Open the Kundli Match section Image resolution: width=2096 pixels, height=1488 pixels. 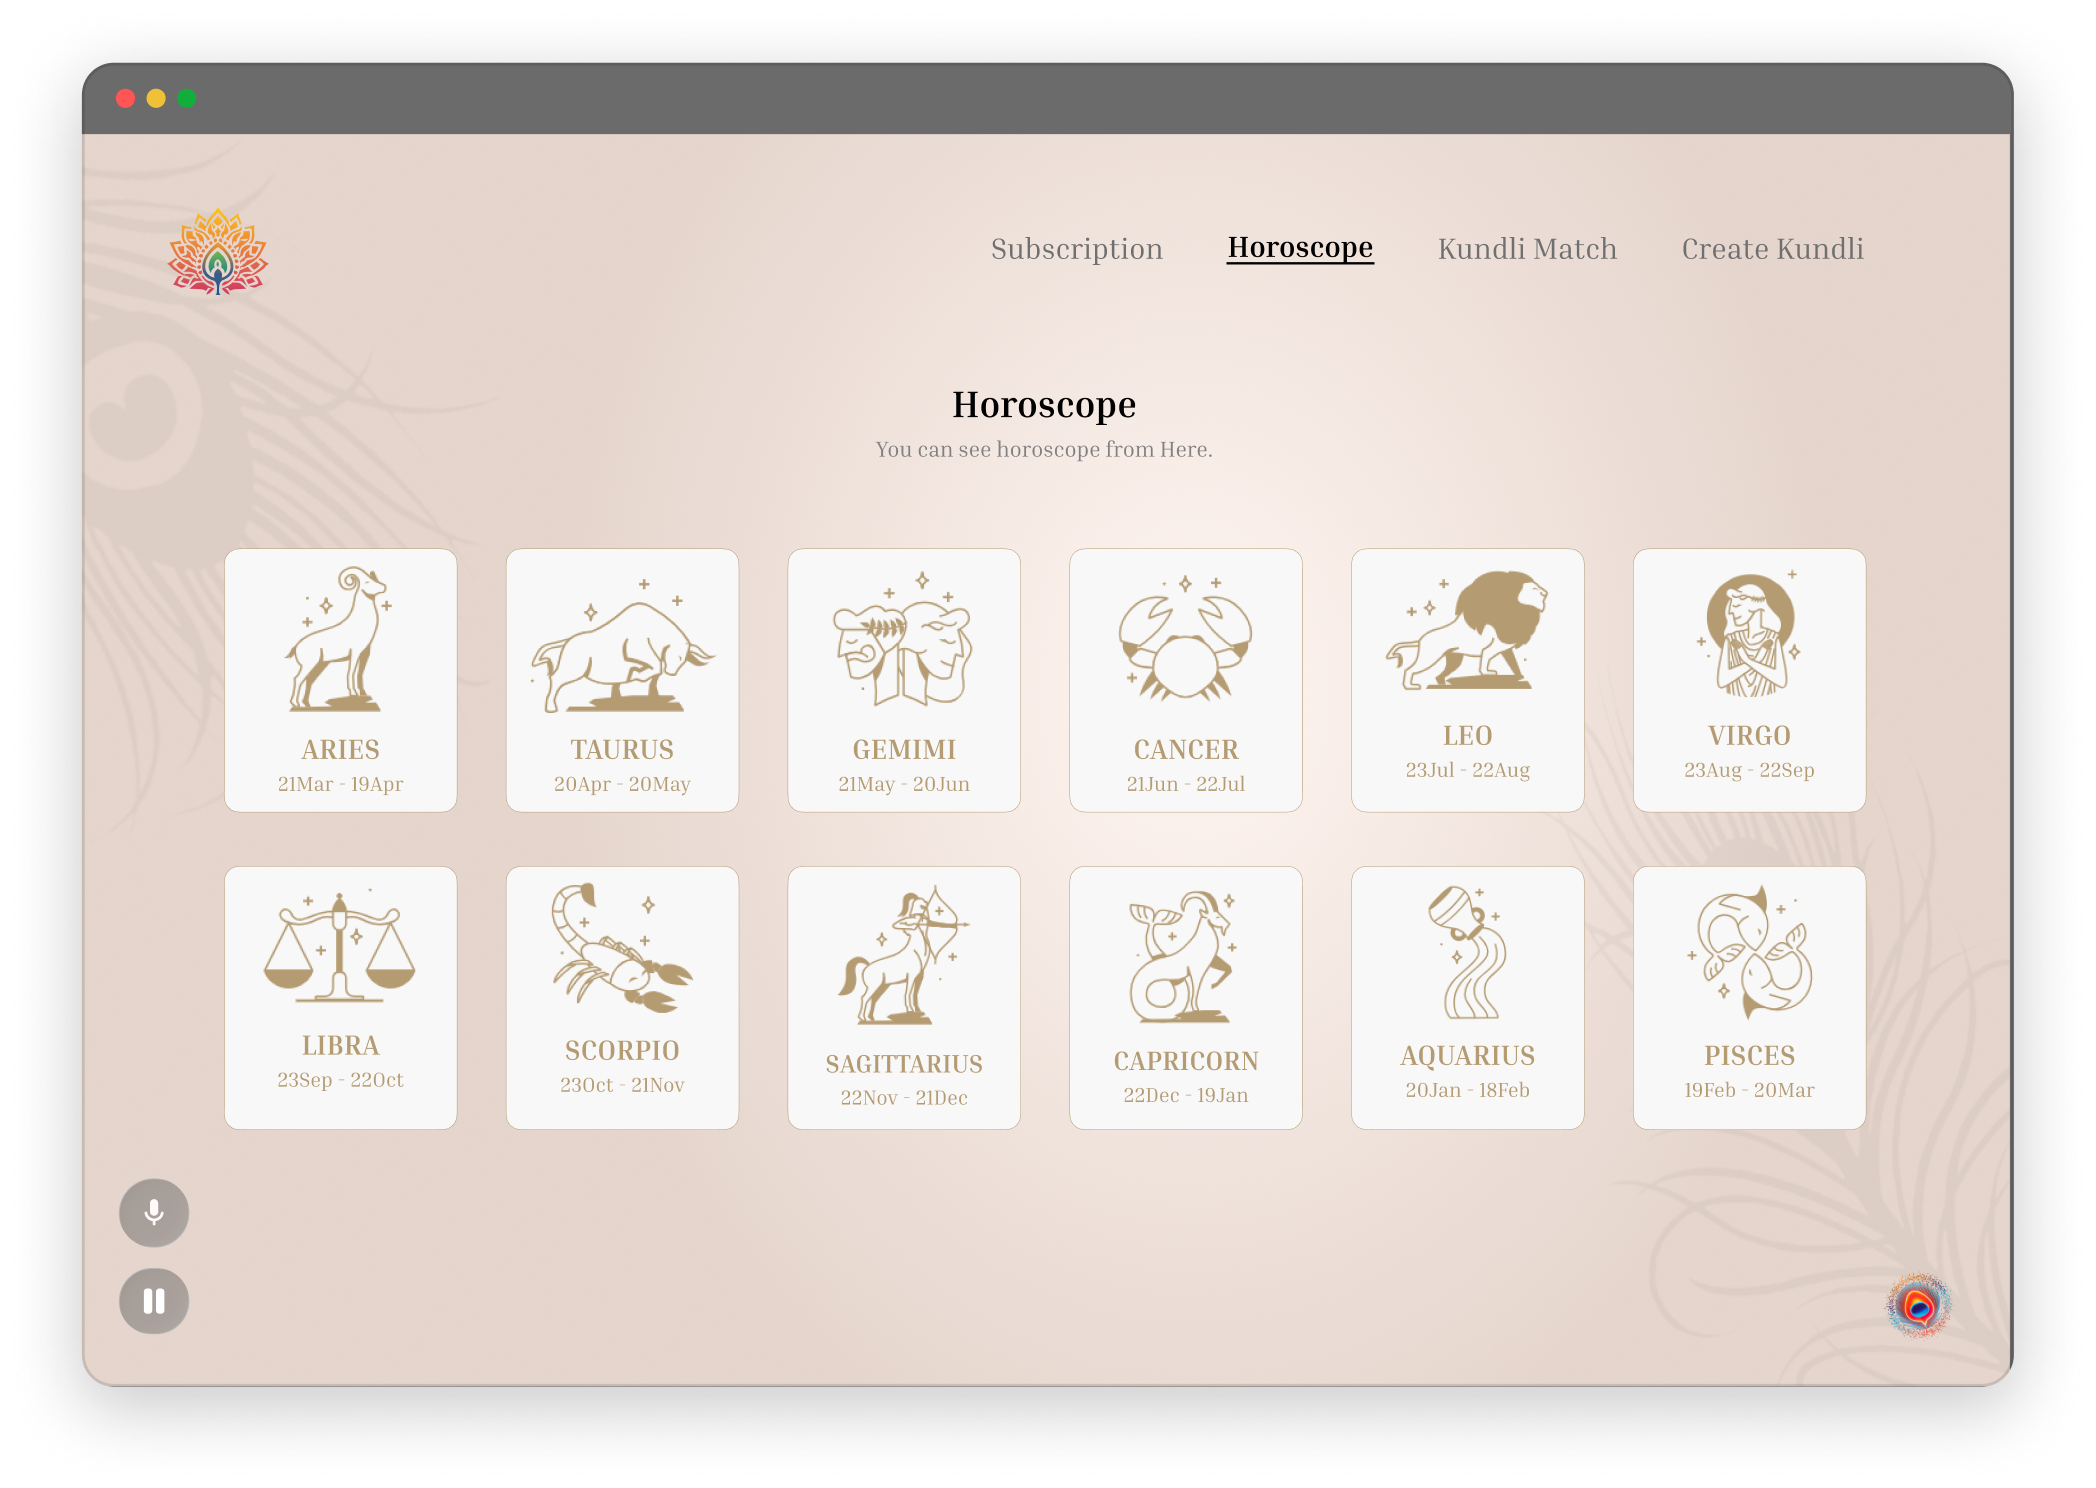[1526, 249]
